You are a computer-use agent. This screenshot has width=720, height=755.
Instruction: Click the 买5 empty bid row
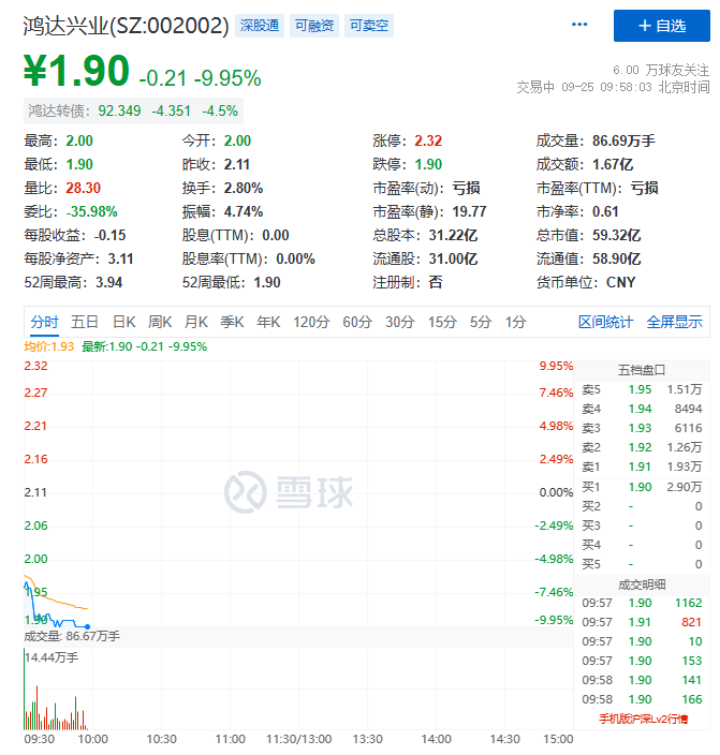pos(641,564)
